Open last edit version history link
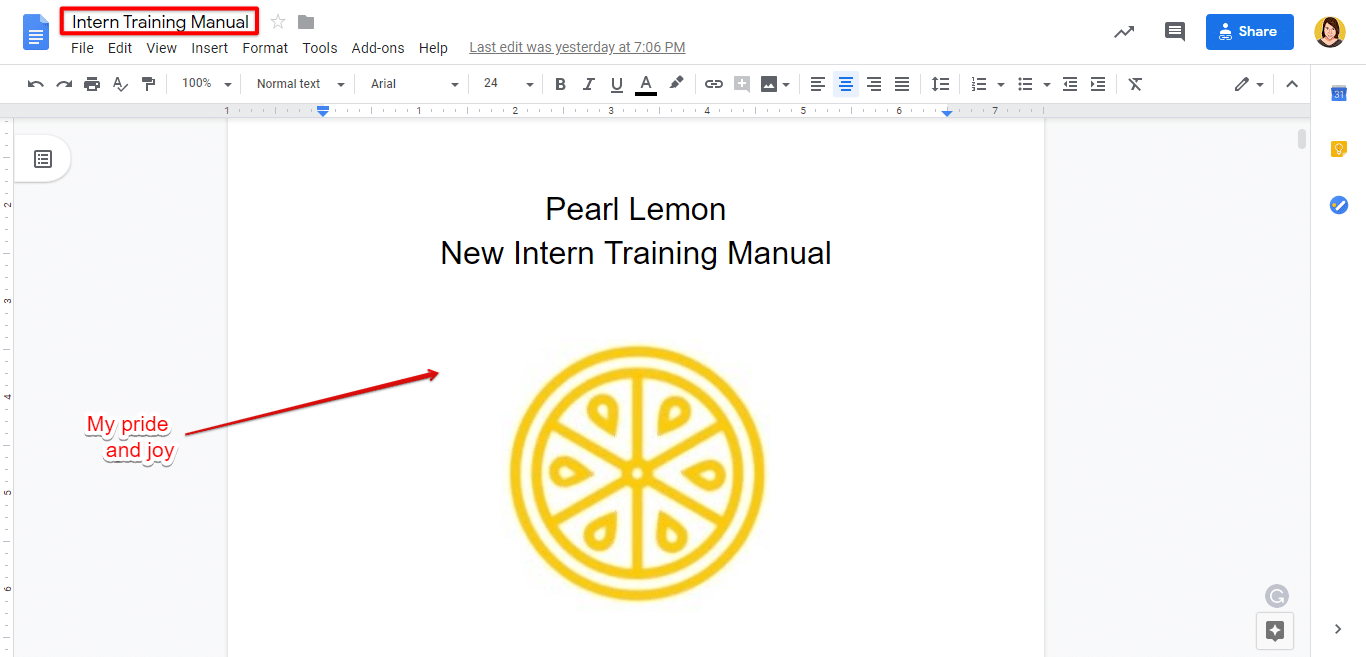1366x657 pixels. (577, 47)
